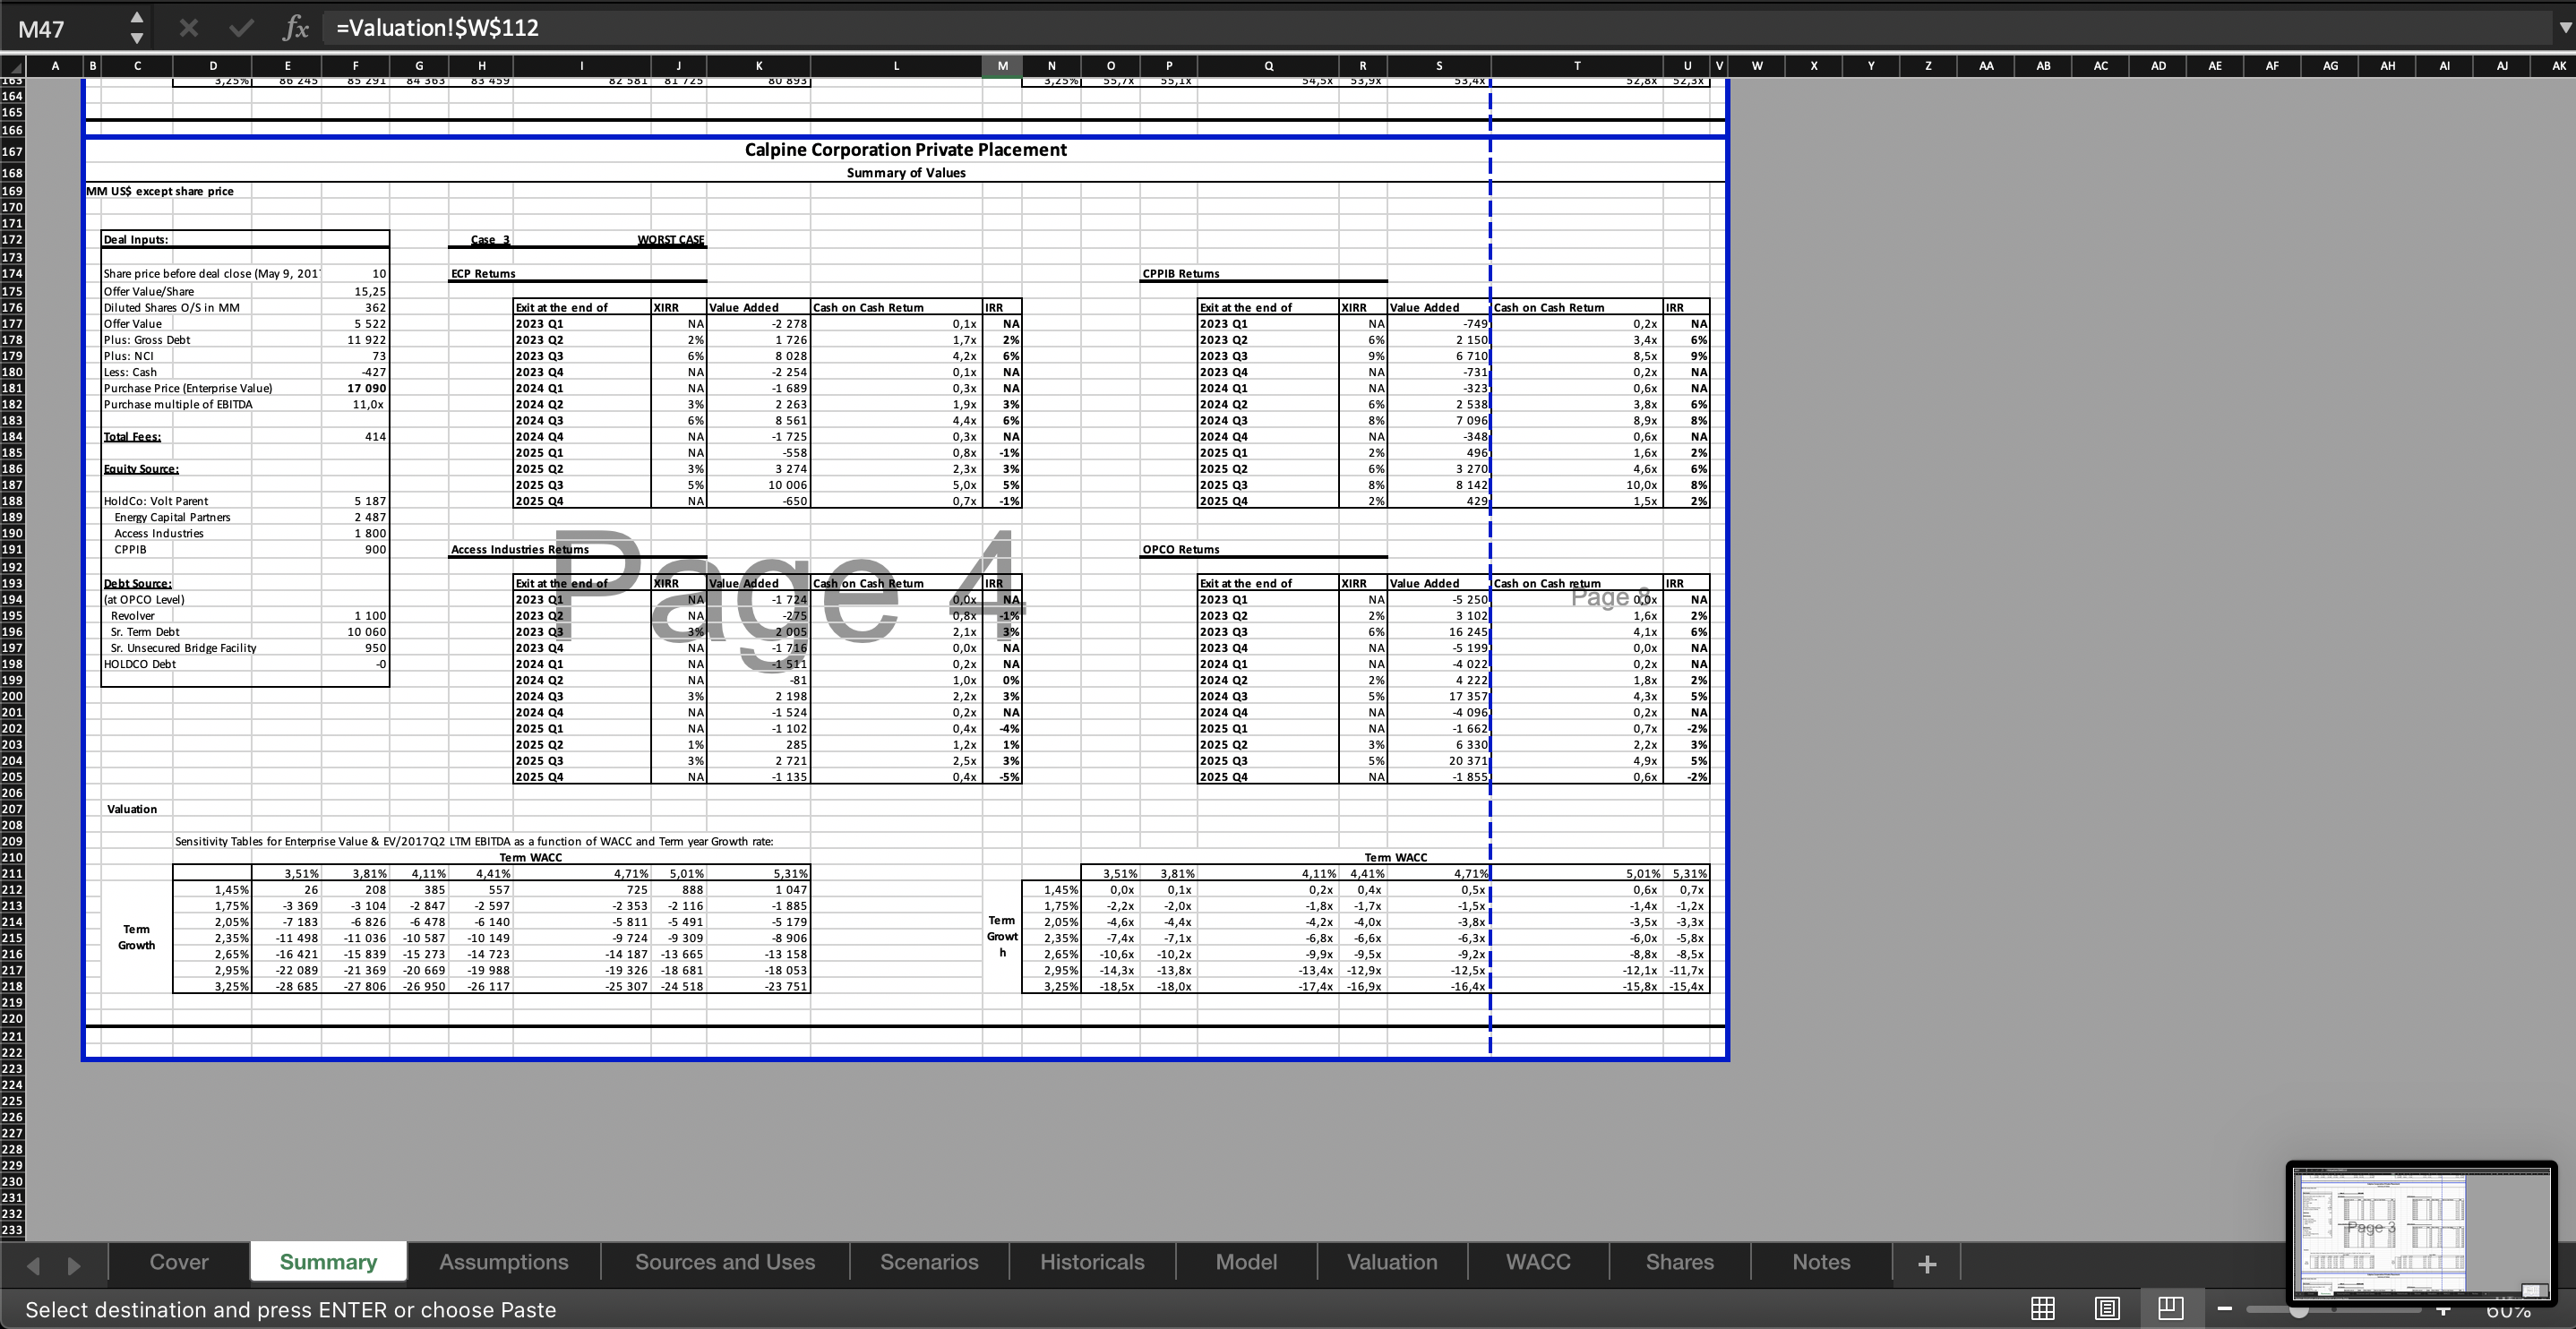Open the Historicals sheet tab
The image size is (2576, 1329).
[x=1092, y=1262]
